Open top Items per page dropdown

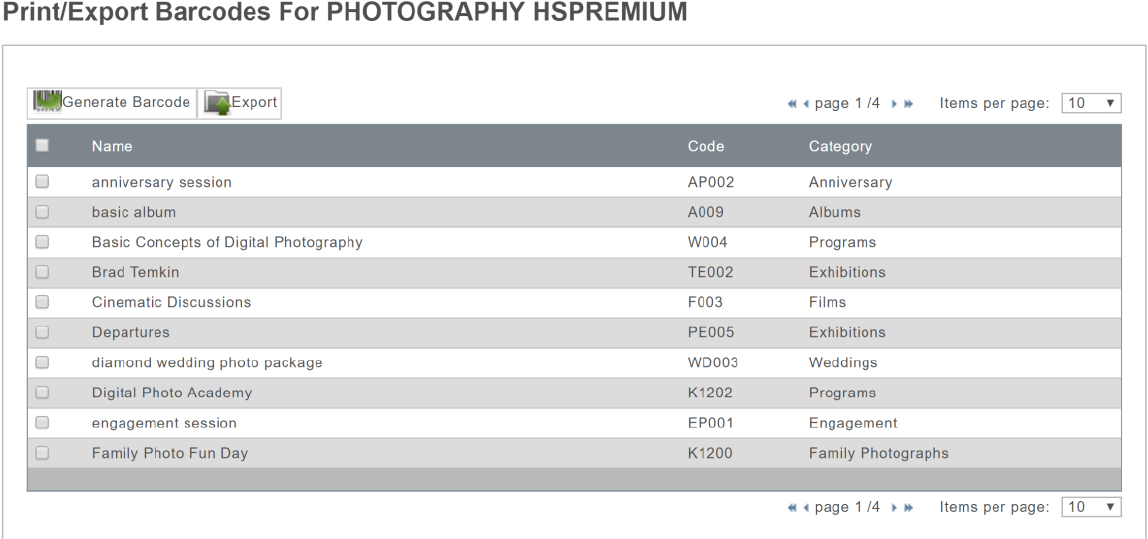pyautogui.click(x=1091, y=103)
